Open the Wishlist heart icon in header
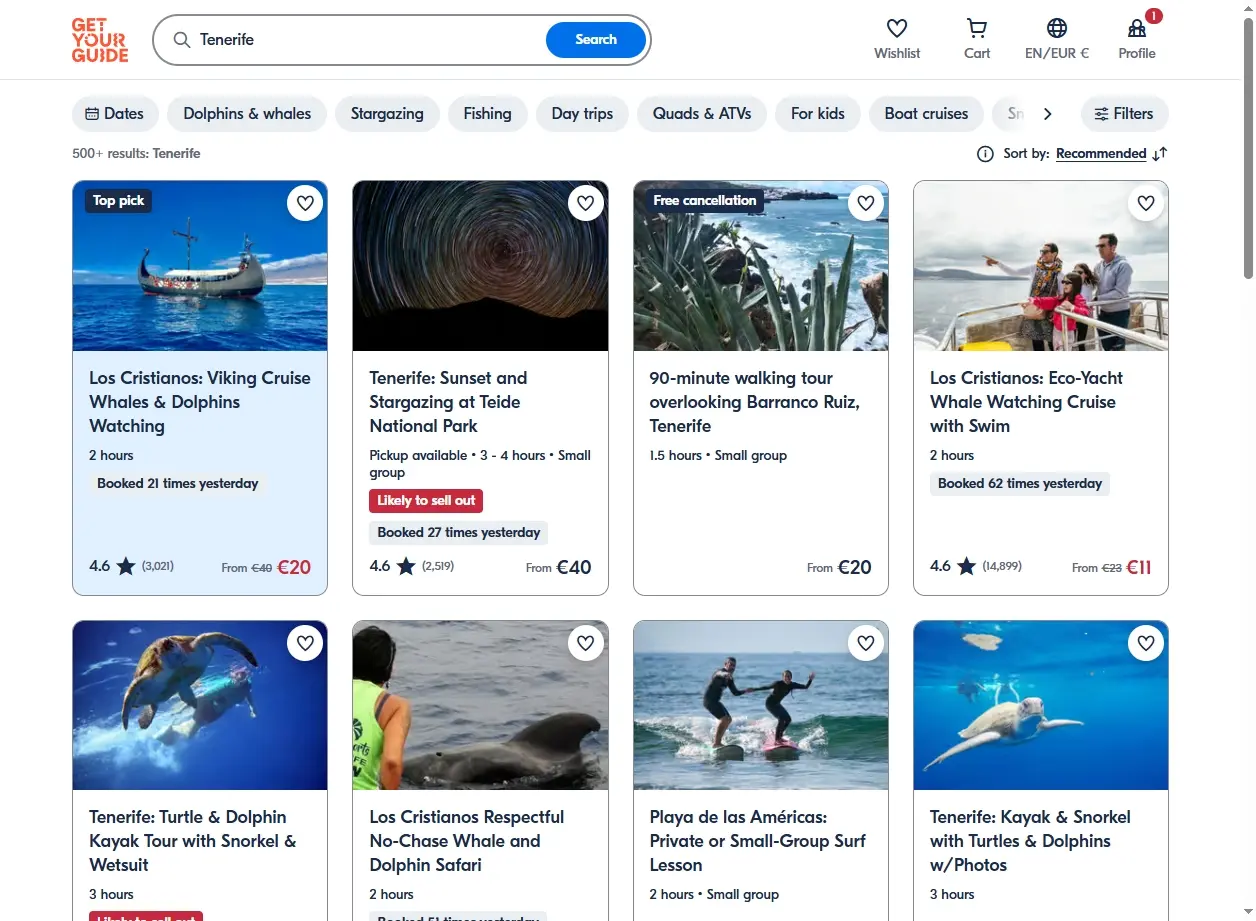The image size is (1256, 921). [x=897, y=28]
